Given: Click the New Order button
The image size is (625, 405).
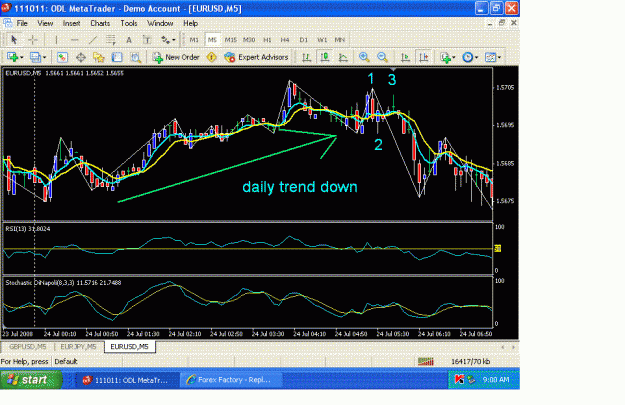Looking at the screenshot, I should point(176,57).
